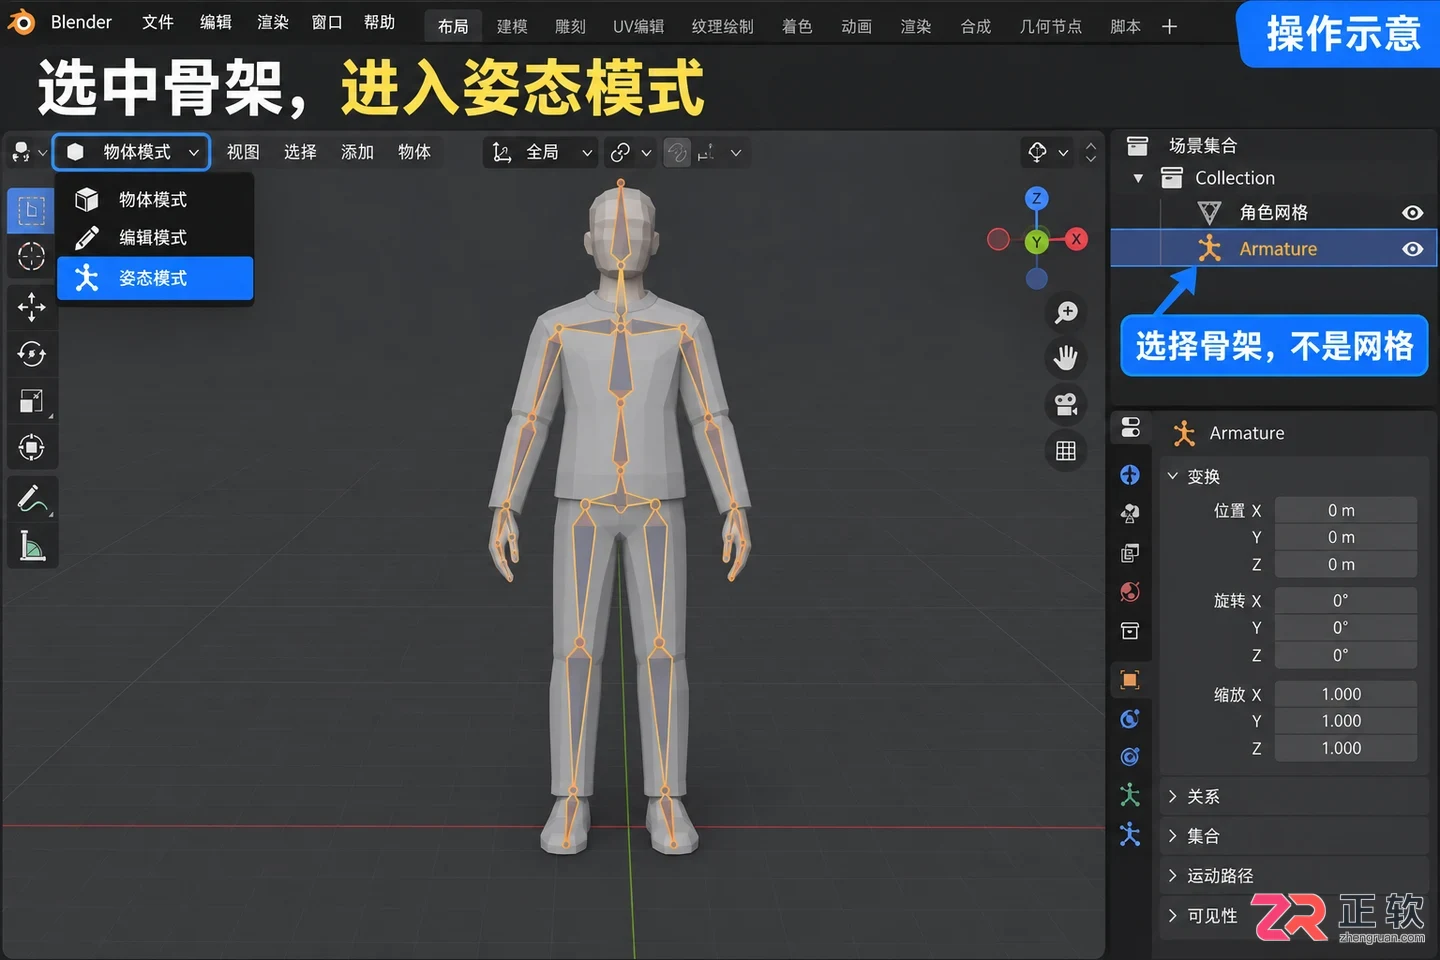Switch to the 雕刻 workspace tab

coord(570,26)
